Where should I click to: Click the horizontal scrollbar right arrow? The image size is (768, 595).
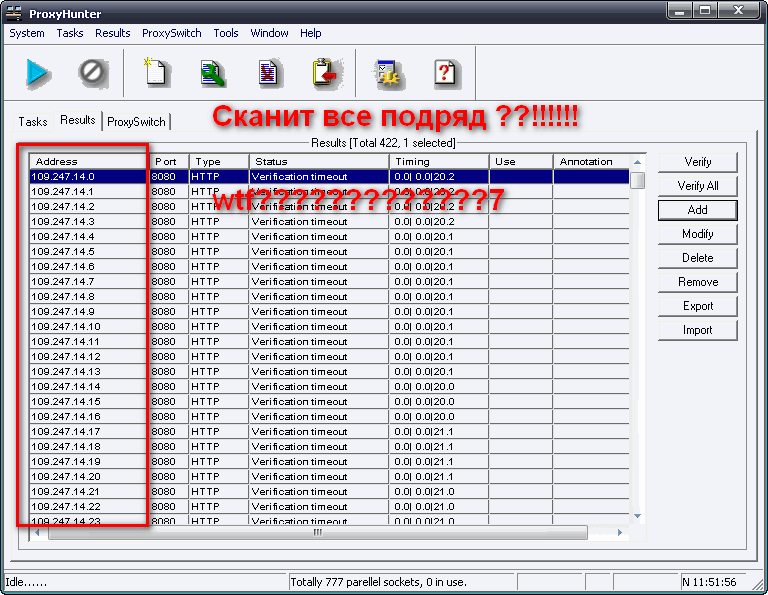click(x=620, y=532)
